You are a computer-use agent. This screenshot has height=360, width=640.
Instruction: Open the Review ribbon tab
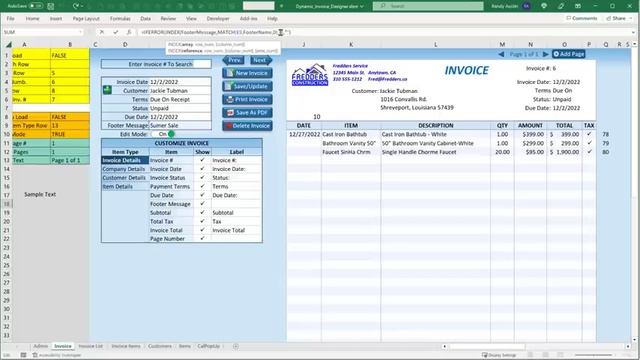point(168,18)
